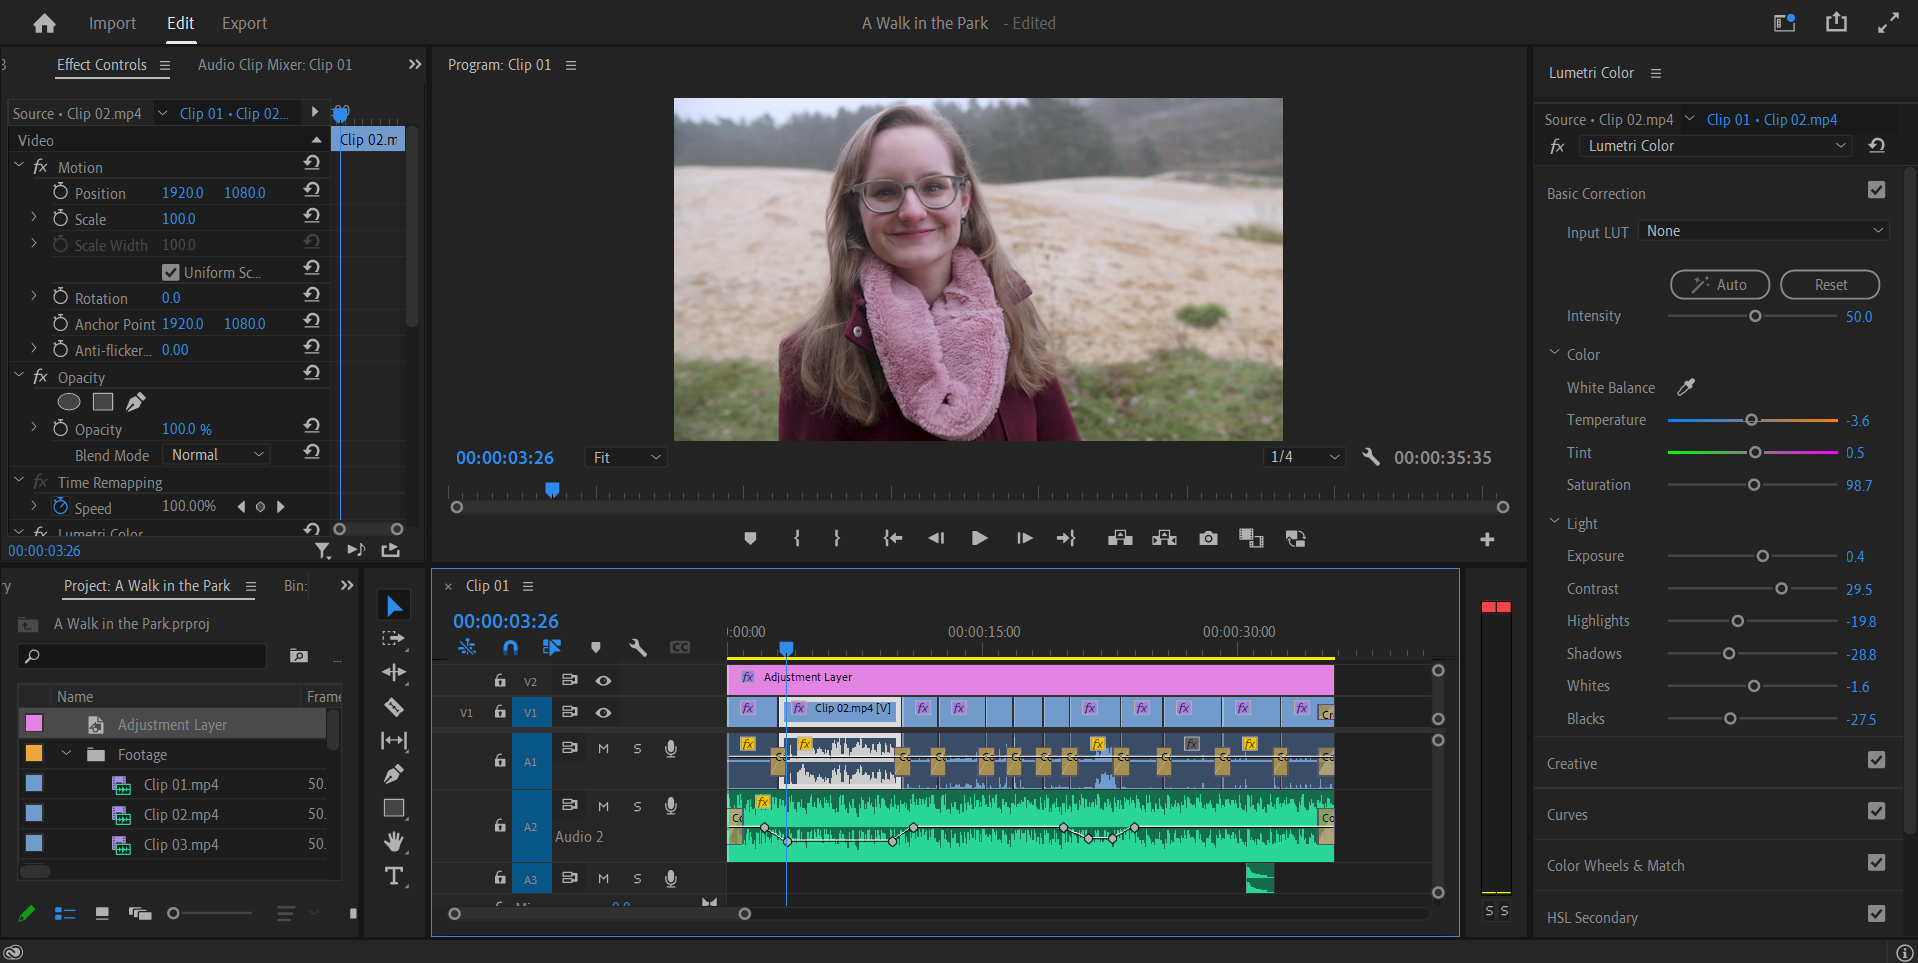Open Lumetri Color panel menu

pos(1656,73)
